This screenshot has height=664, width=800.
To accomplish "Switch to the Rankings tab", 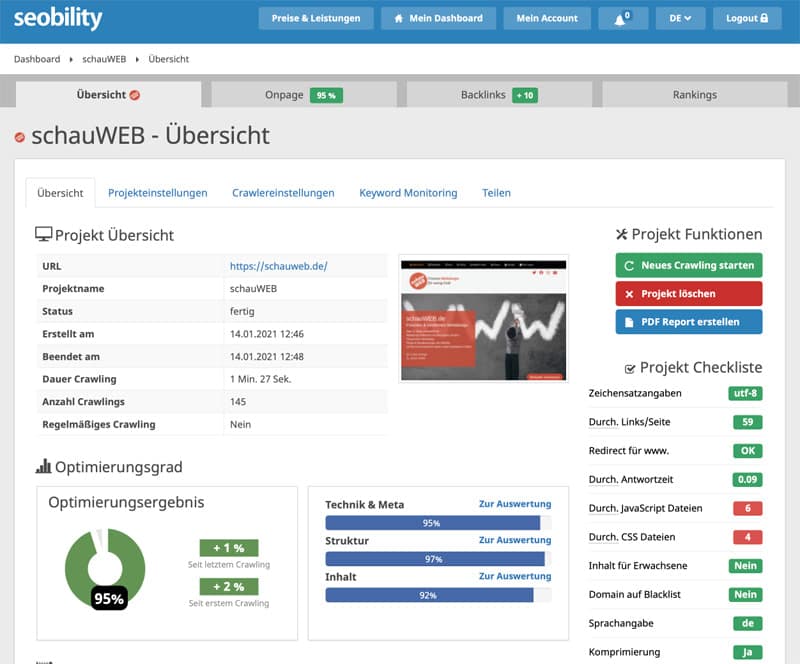I will tap(694, 94).
